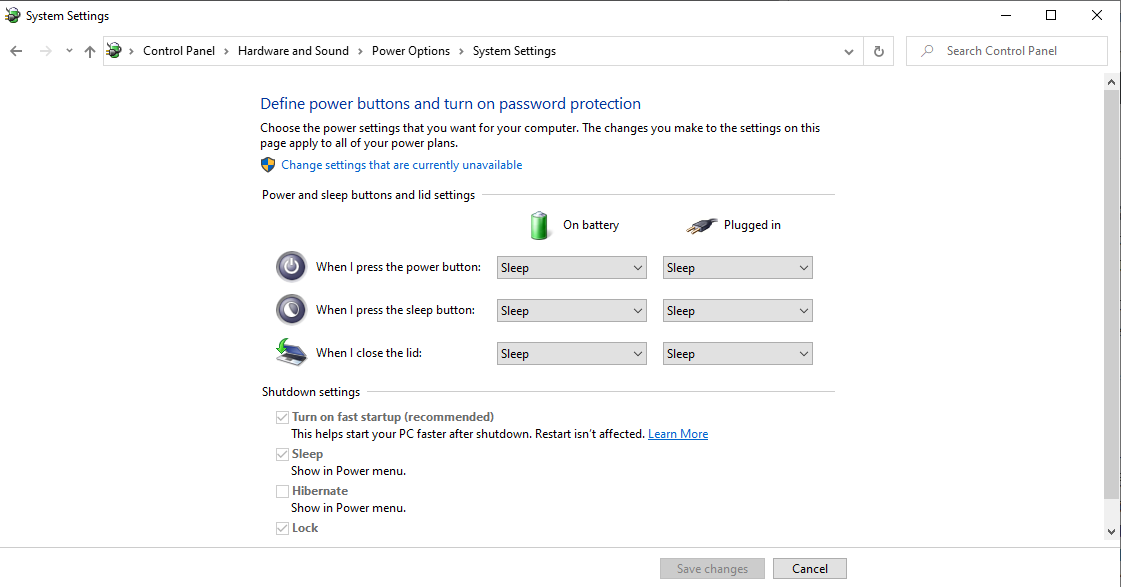Click the power plug icon
Viewport: 1121px width, 587px height.
pyautogui.click(x=701, y=226)
